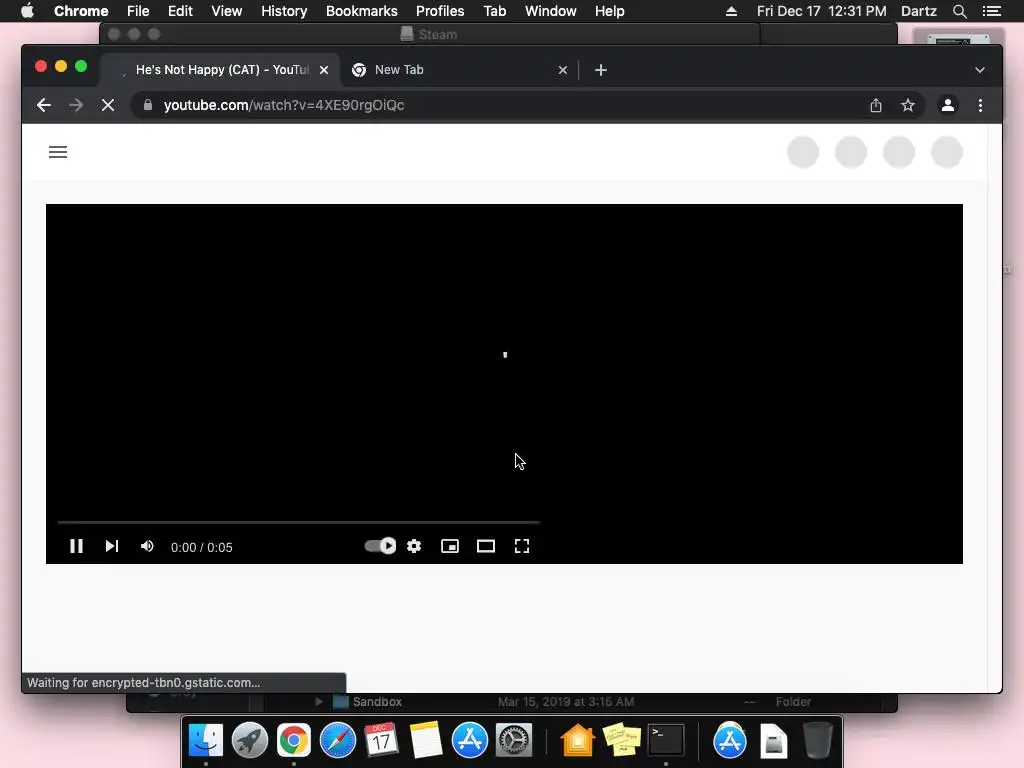Go back in Chrome
Image resolution: width=1024 pixels, height=768 pixels.
pos(44,105)
